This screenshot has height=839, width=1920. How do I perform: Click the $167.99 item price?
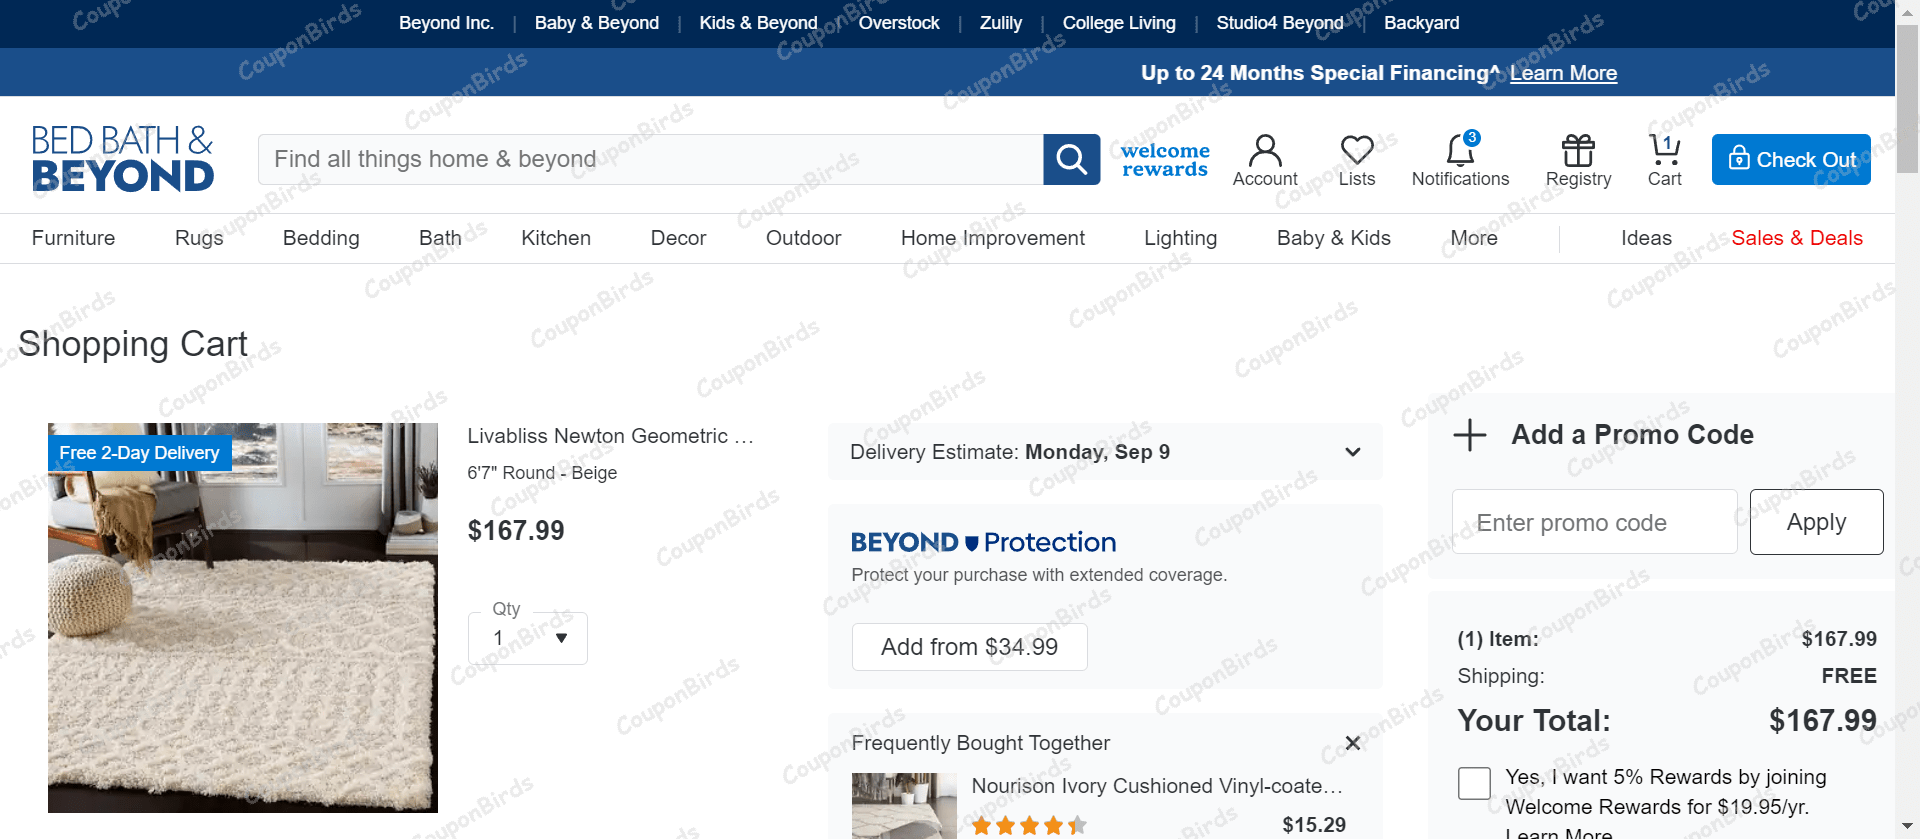click(x=516, y=531)
